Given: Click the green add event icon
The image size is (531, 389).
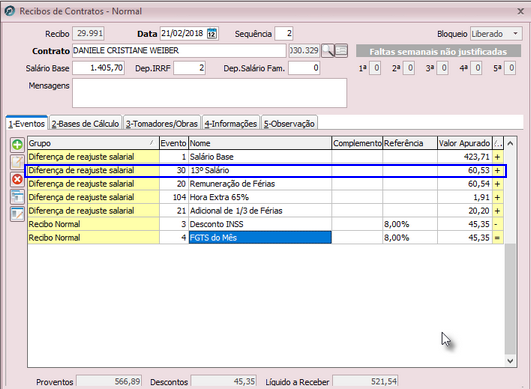Looking at the screenshot, I should coord(17,145).
